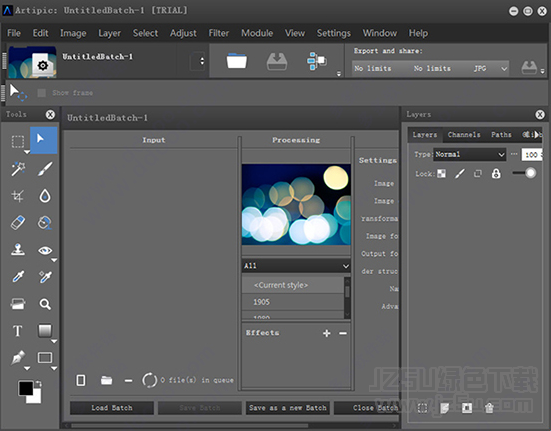The height and width of the screenshot is (431, 551).
Task: Select the Brush tool
Action: (45, 169)
